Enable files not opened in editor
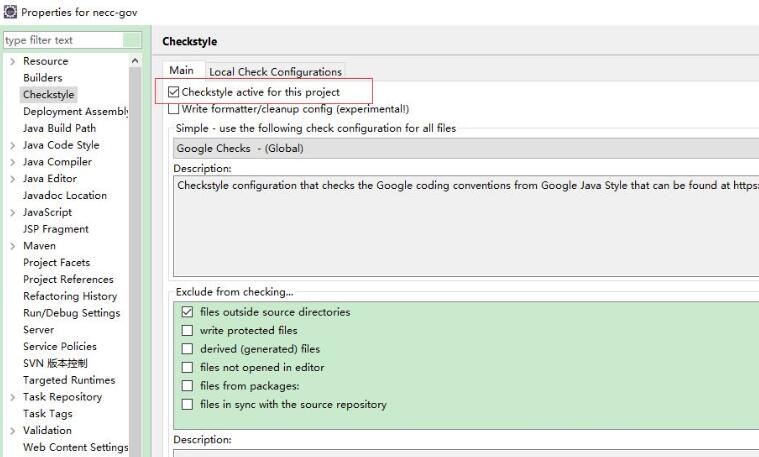This screenshot has height=457, width=759. tap(187, 367)
